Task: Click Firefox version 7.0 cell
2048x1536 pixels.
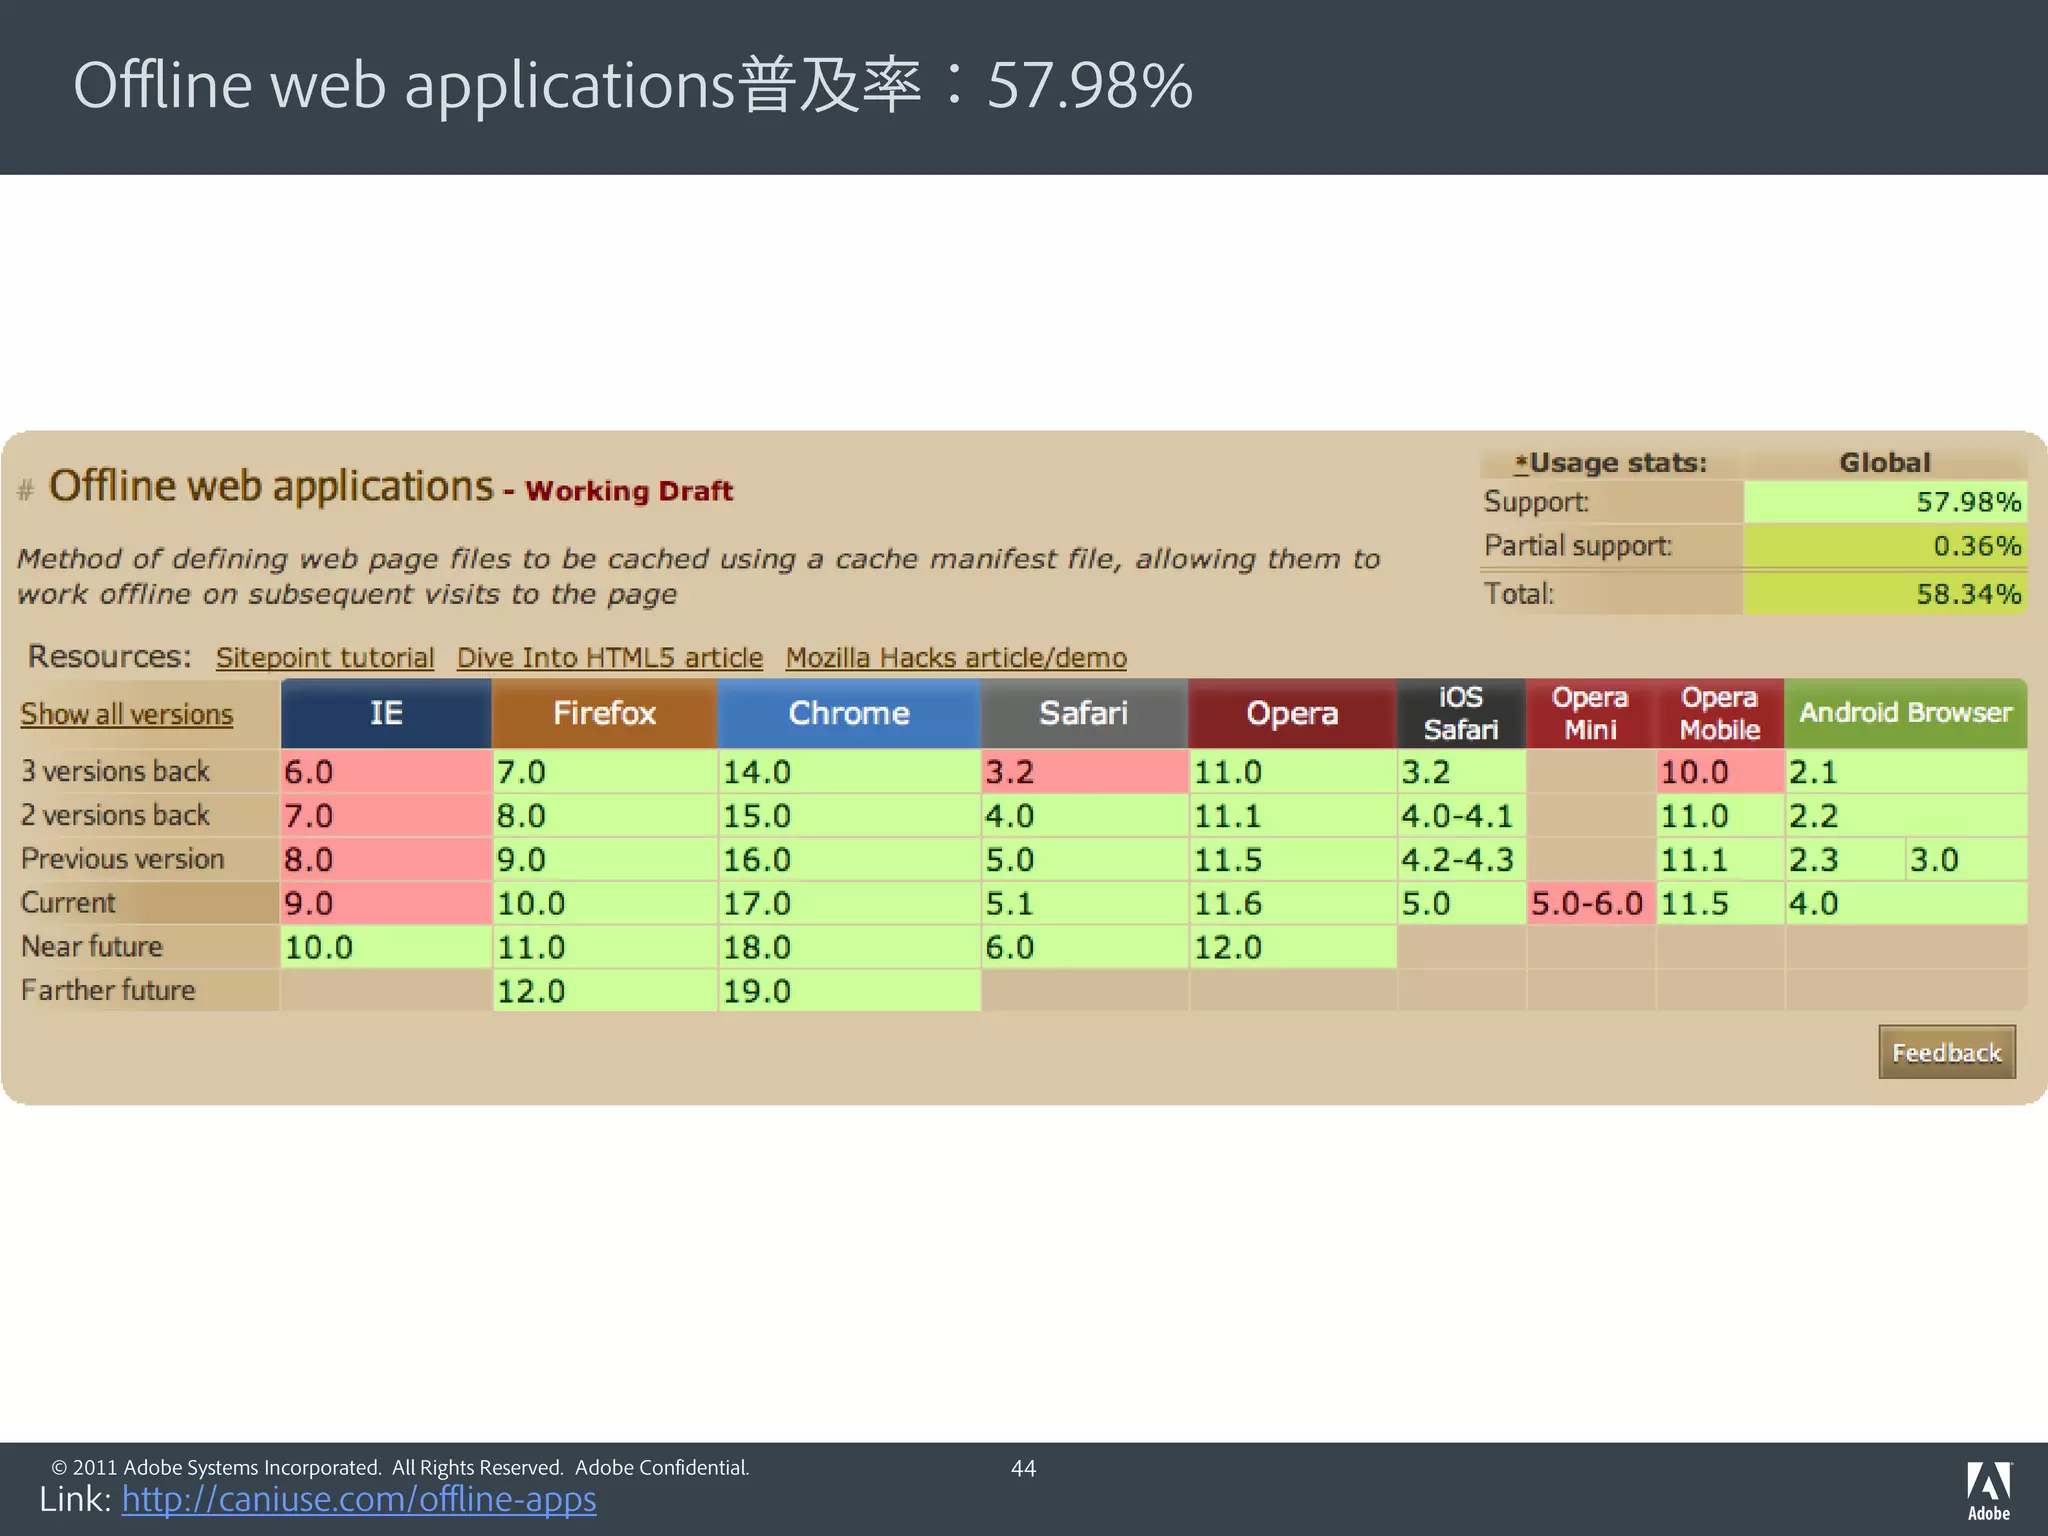Action: 604,771
